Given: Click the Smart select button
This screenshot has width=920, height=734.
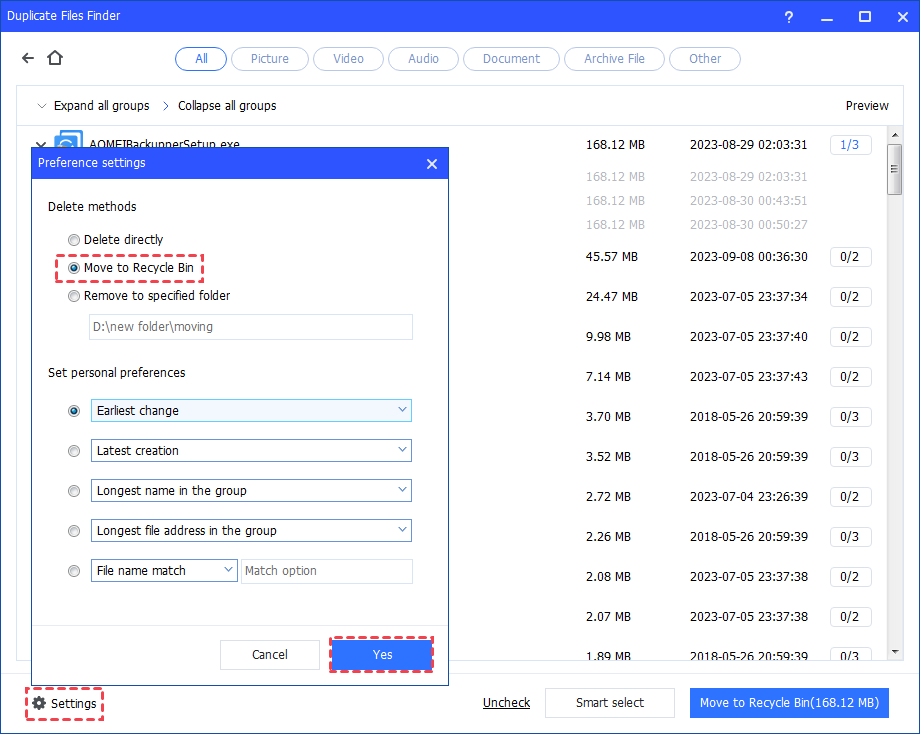Looking at the screenshot, I should pos(610,702).
